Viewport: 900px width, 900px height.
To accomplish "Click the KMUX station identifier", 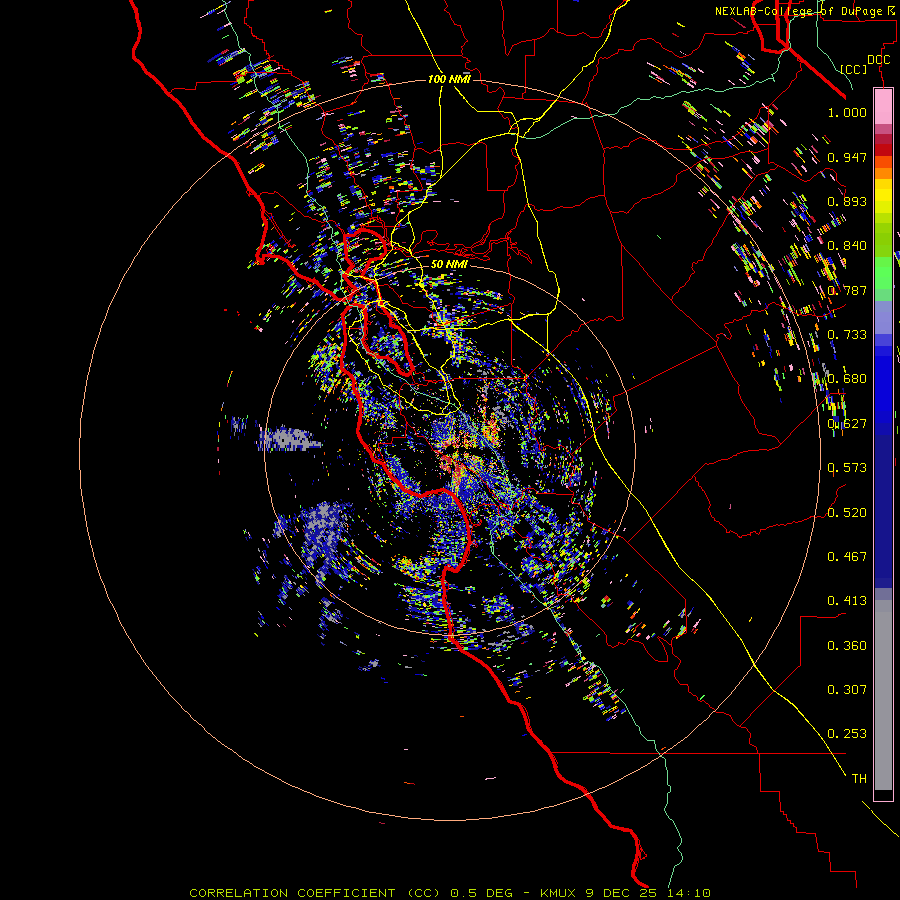I will coord(560,893).
